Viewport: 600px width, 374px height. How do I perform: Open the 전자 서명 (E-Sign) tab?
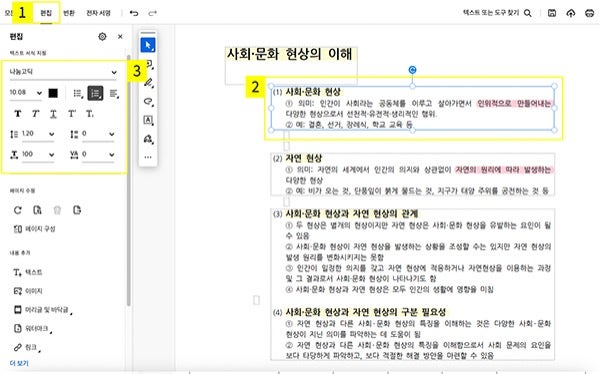coord(98,13)
